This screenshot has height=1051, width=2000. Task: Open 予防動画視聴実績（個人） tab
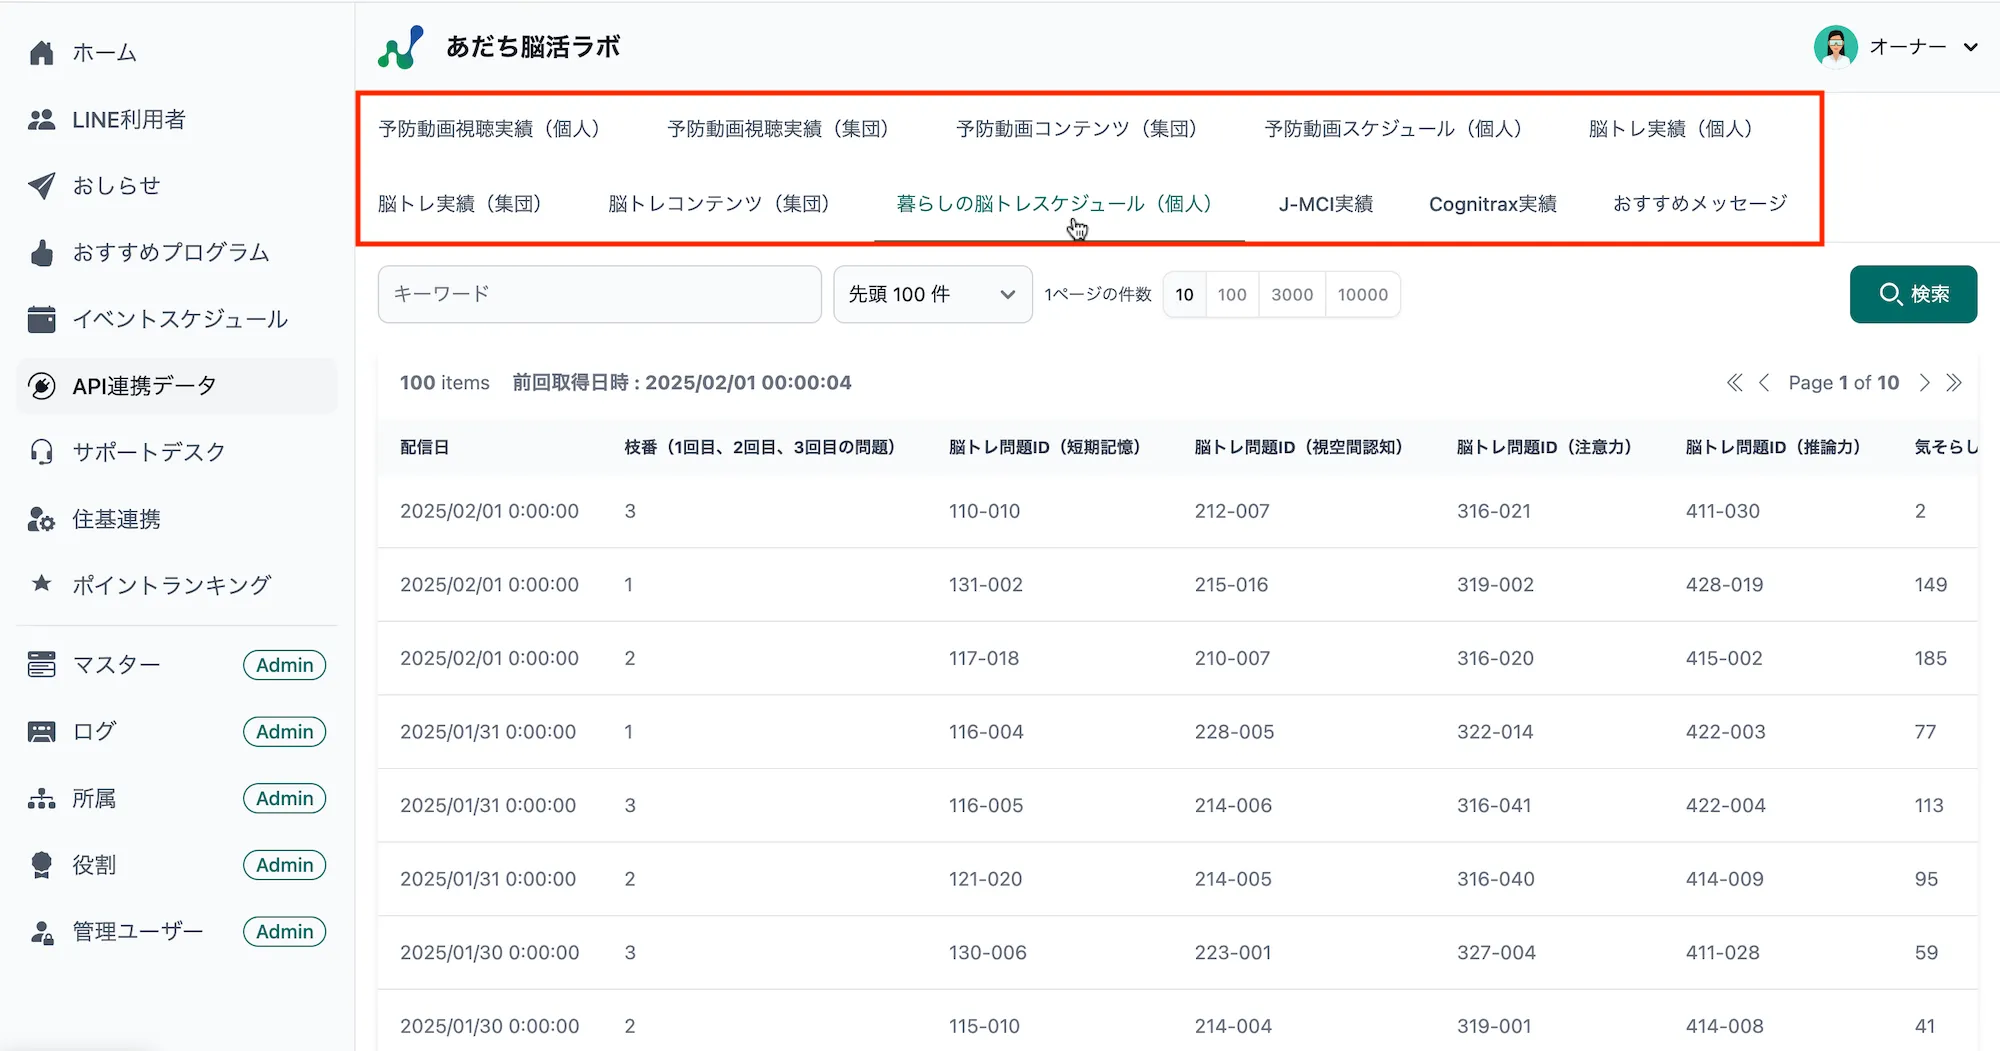489,128
